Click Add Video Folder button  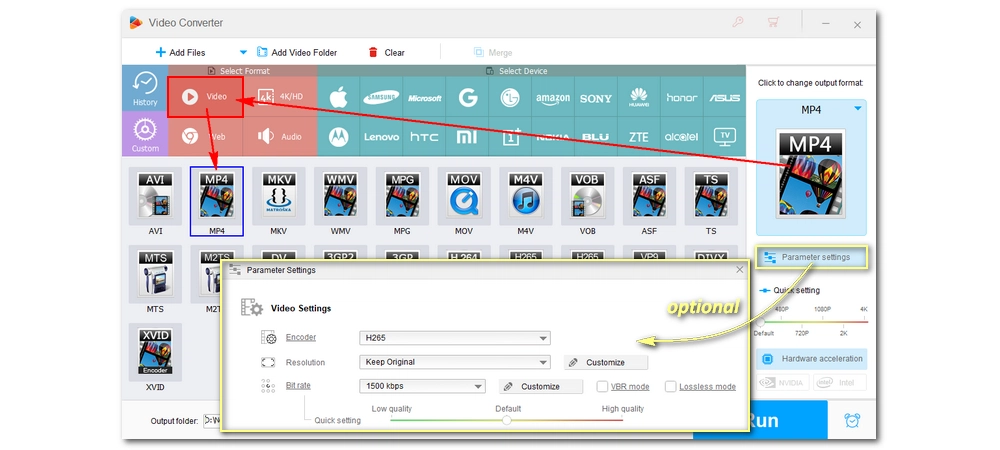tap(297, 52)
